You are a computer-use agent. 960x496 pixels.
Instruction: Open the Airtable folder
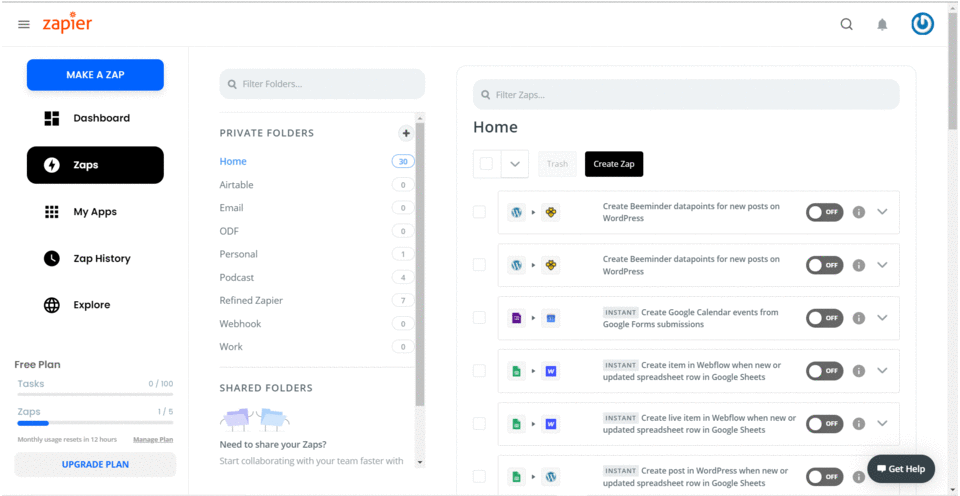tap(236, 185)
